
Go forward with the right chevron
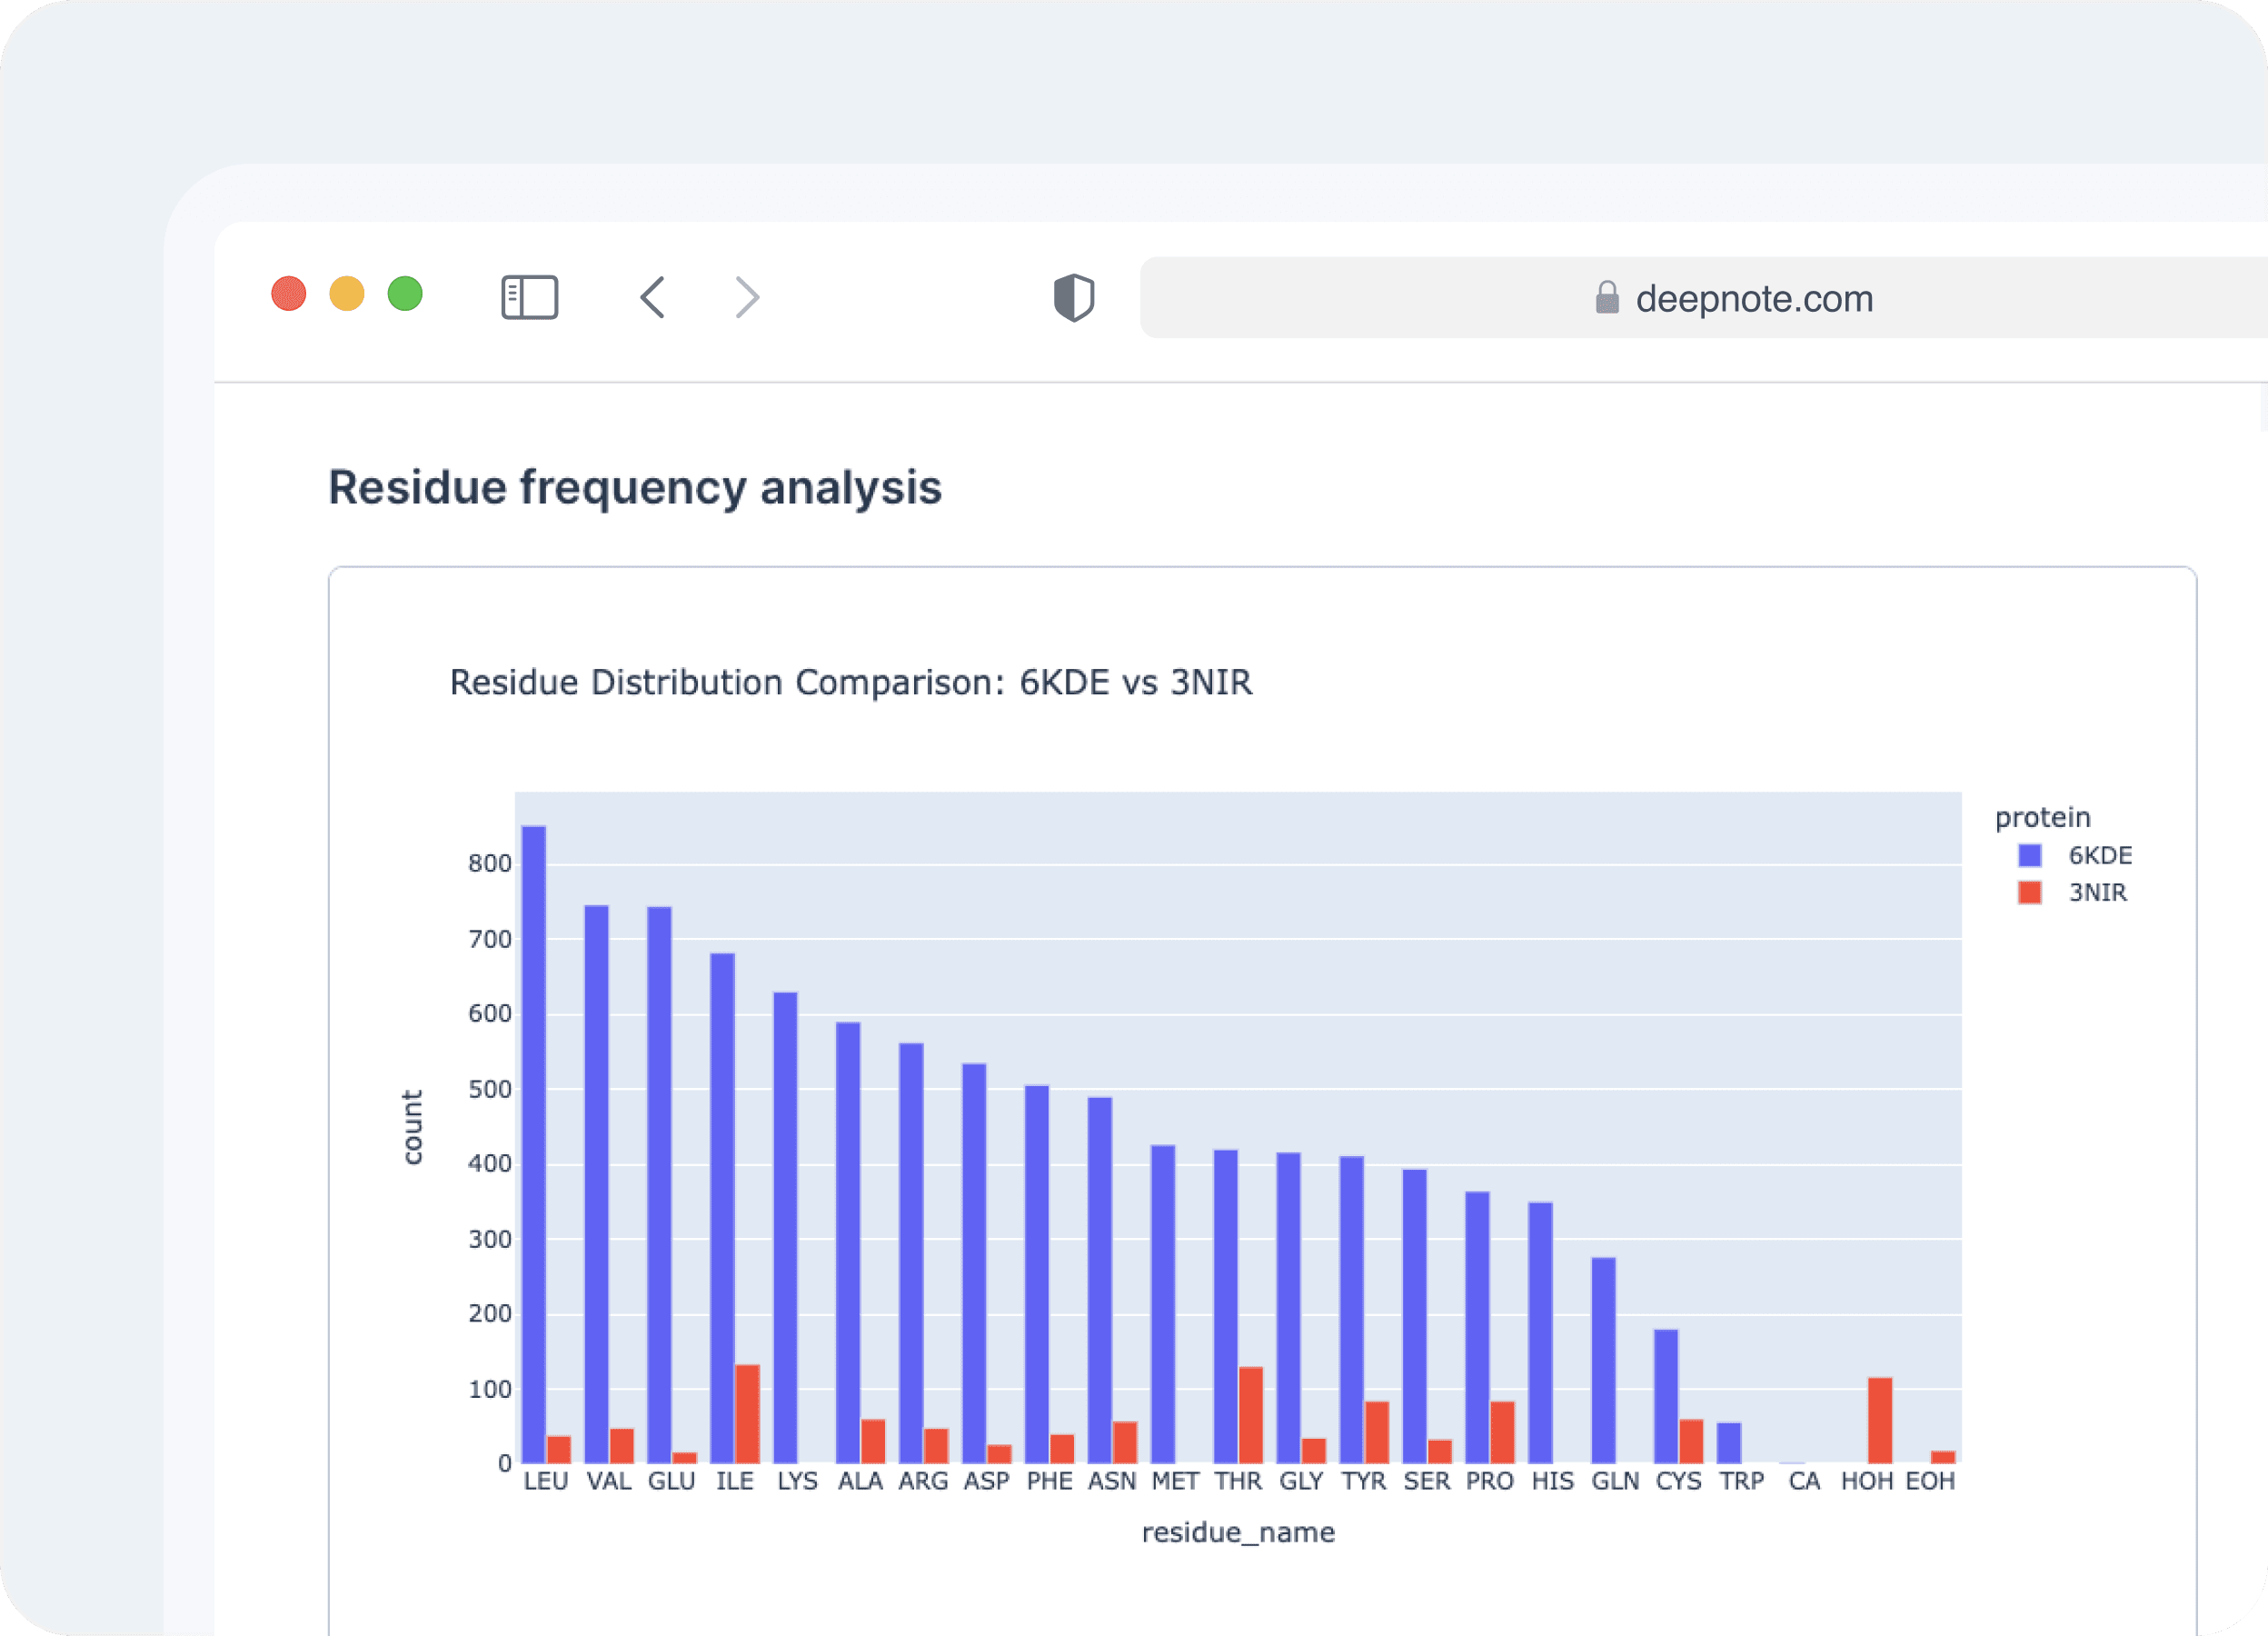click(x=747, y=297)
